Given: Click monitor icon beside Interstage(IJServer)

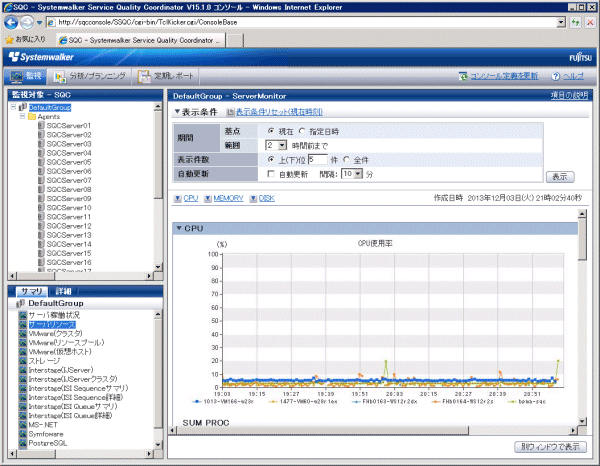Looking at the screenshot, I should pos(23,370).
